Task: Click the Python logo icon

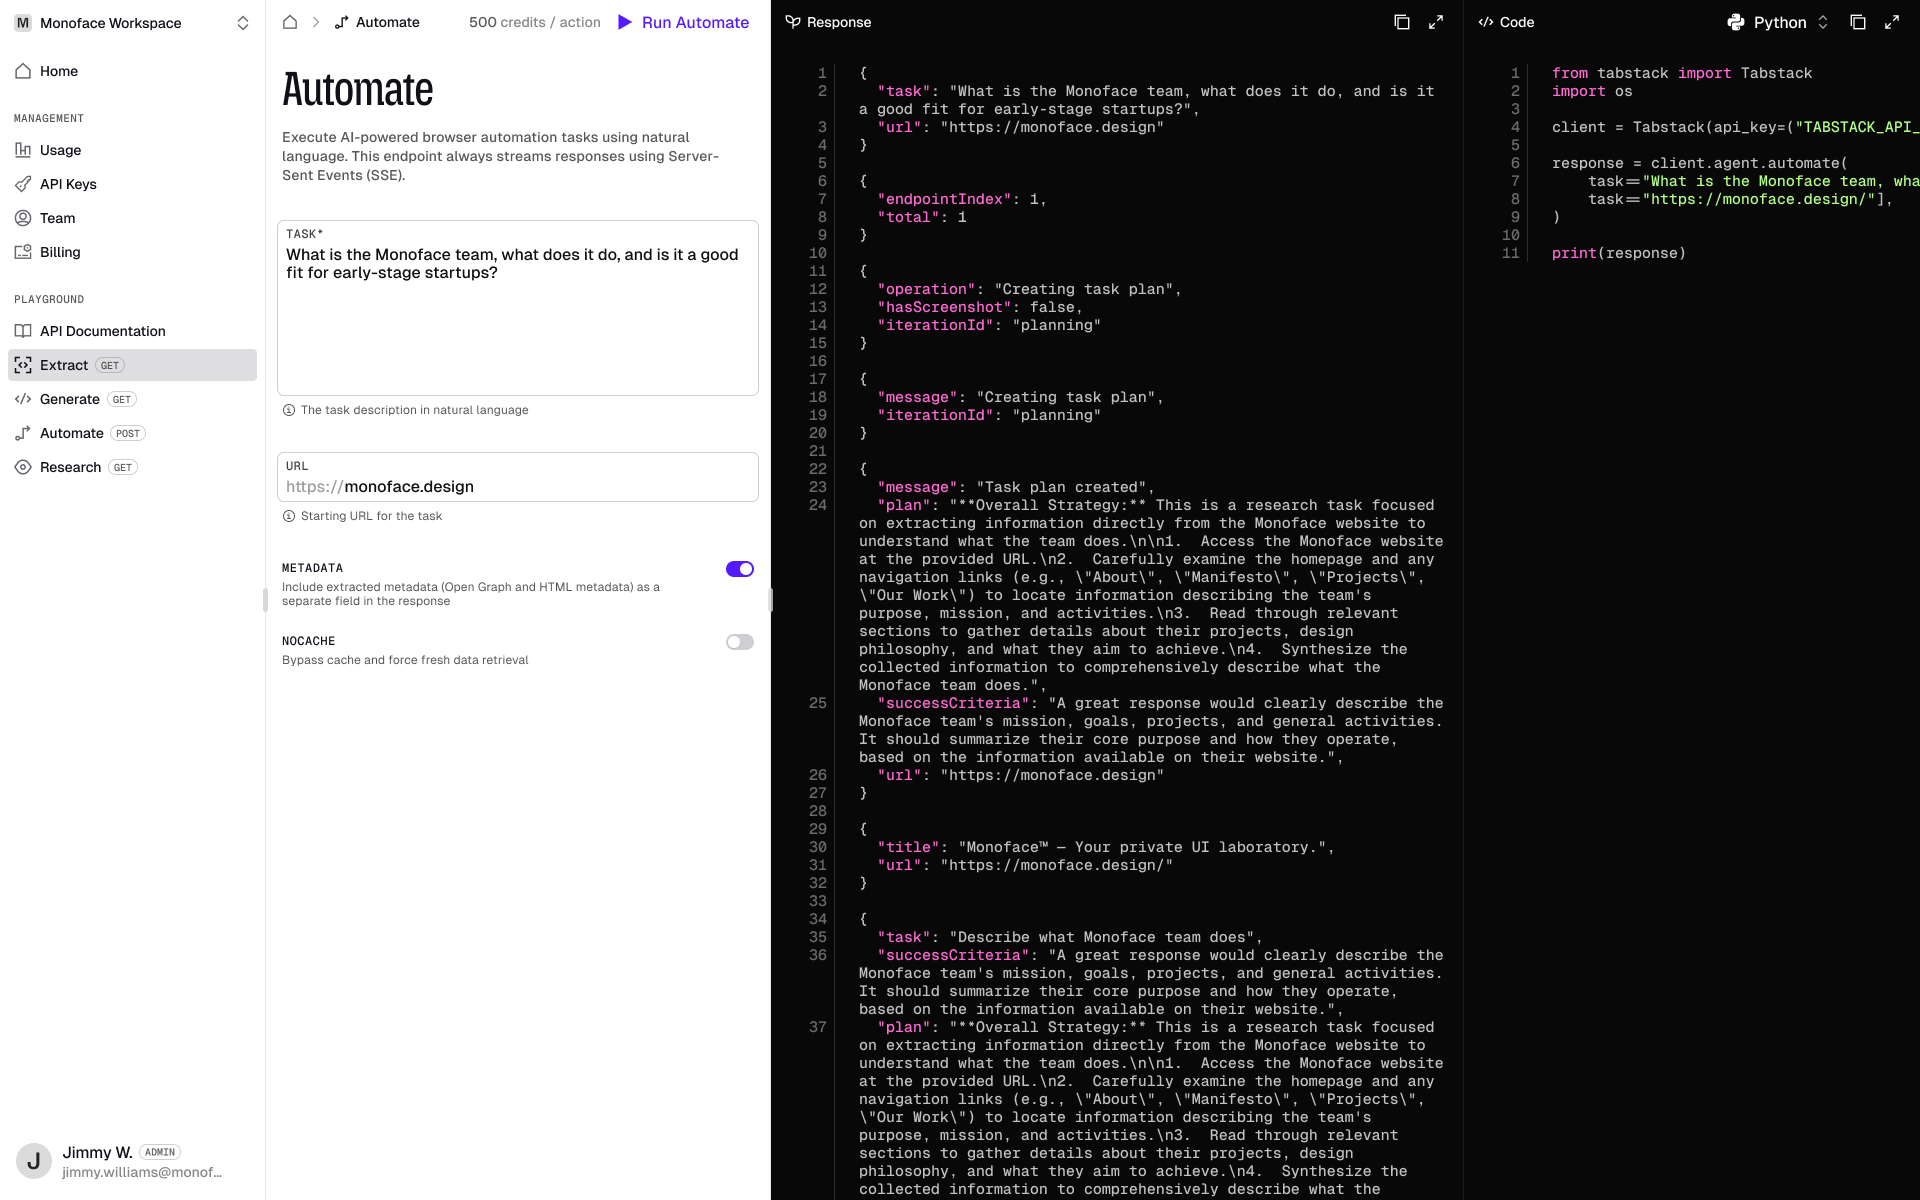Action: pyautogui.click(x=1736, y=22)
